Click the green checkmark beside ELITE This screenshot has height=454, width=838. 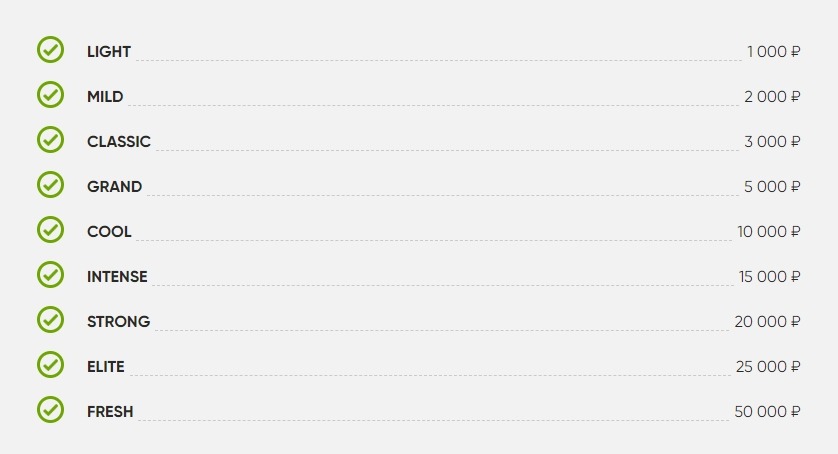click(x=50, y=364)
